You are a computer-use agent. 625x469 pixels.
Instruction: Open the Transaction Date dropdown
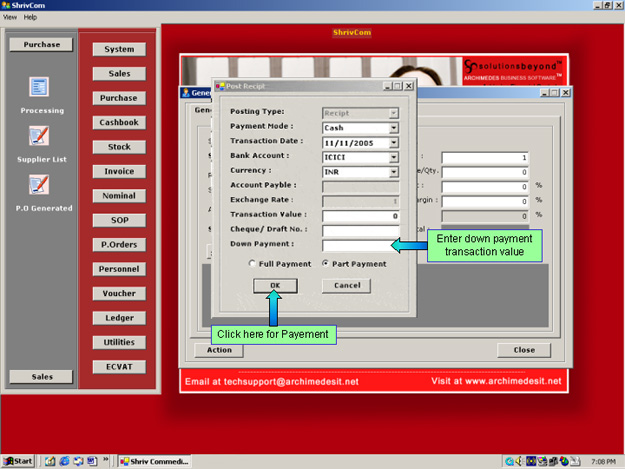pyautogui.click(x=394, y=142)
